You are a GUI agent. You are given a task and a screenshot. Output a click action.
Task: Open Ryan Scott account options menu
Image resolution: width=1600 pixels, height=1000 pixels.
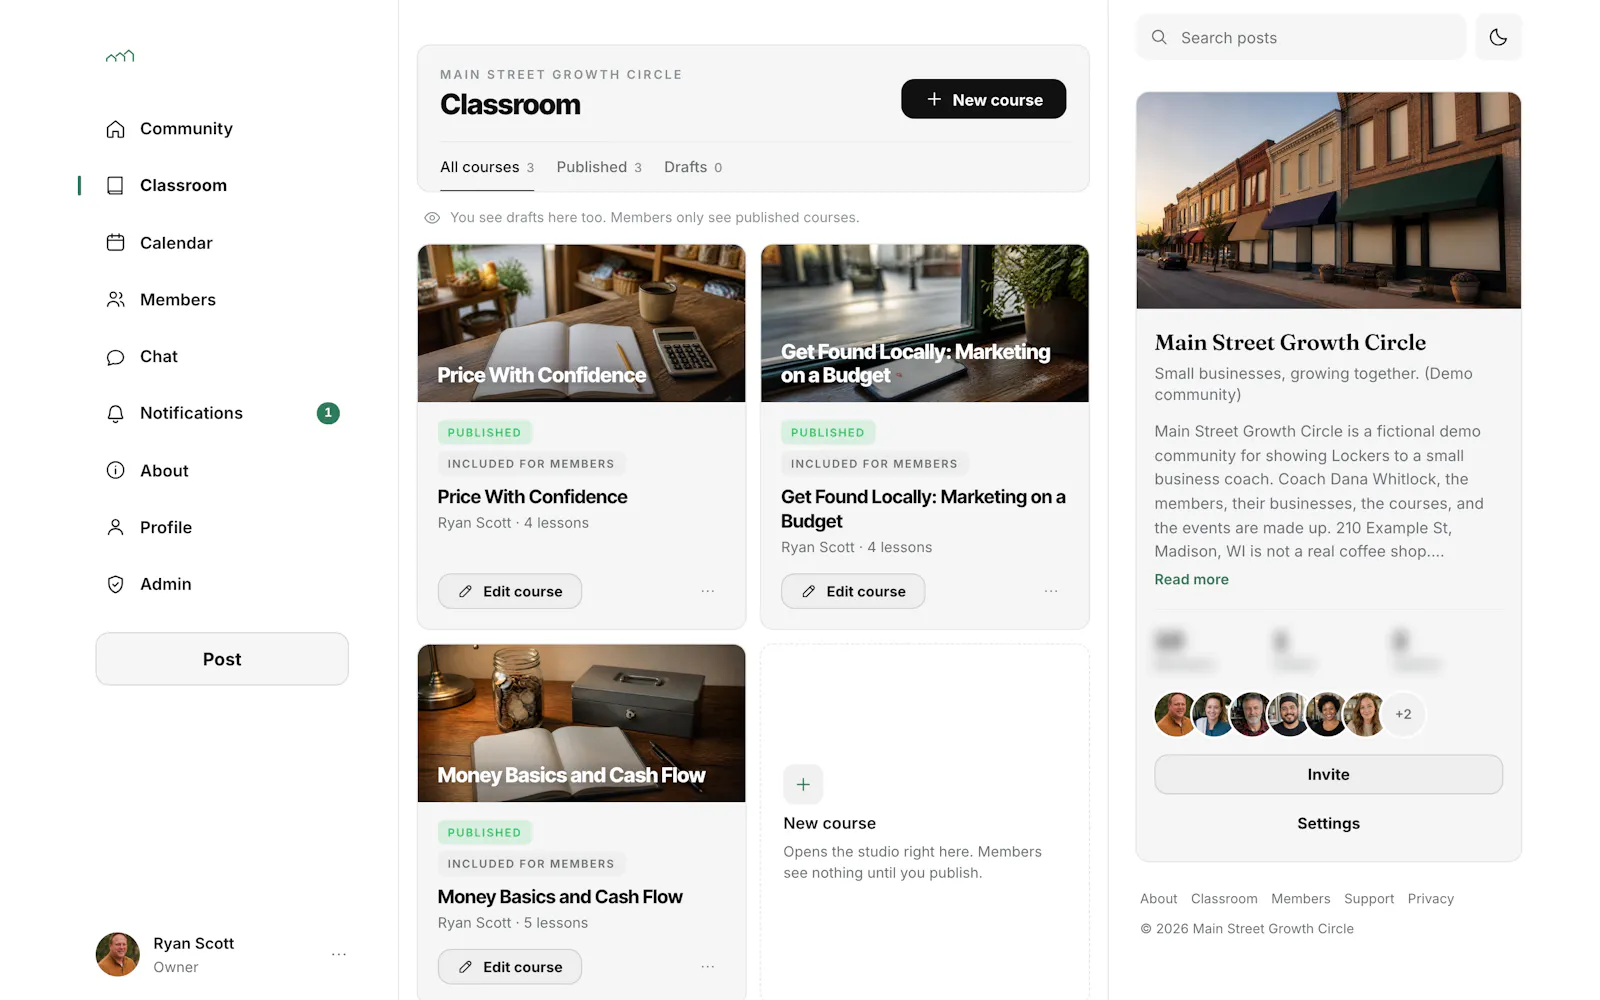339,955
